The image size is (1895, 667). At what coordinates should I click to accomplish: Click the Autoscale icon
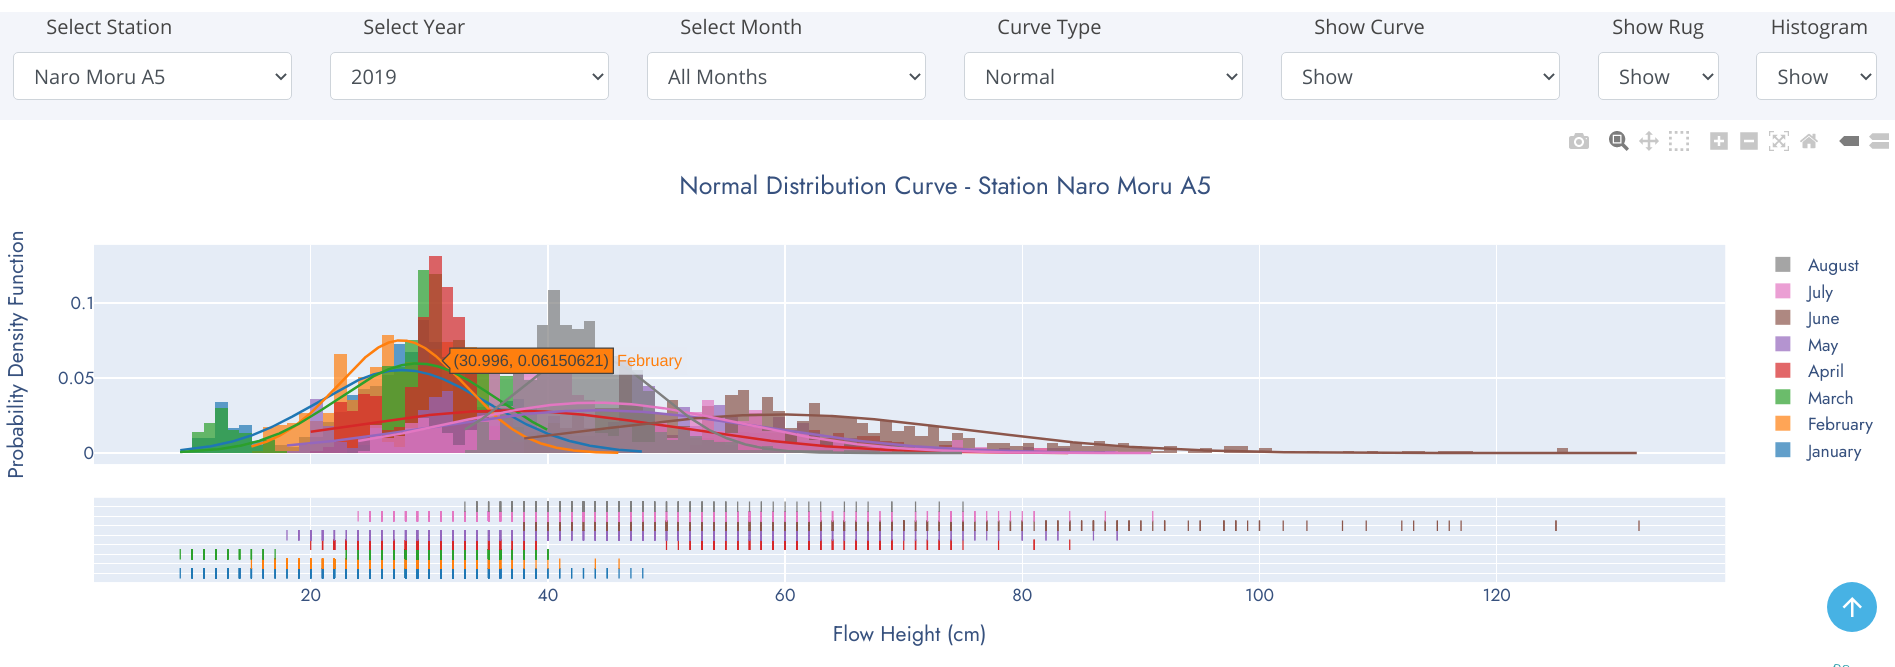coord(1779,141)
